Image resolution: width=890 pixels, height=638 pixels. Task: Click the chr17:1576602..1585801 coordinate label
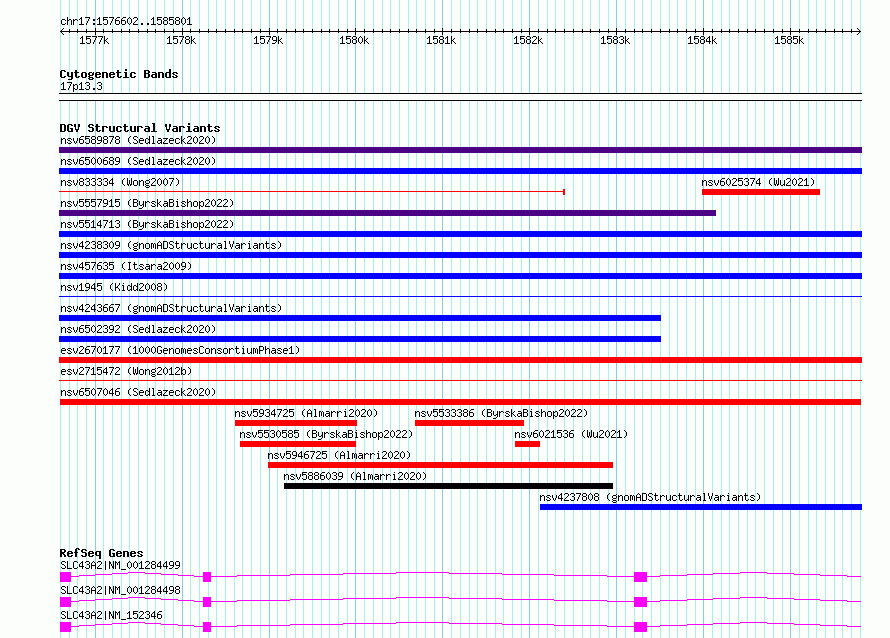[126, 22]
